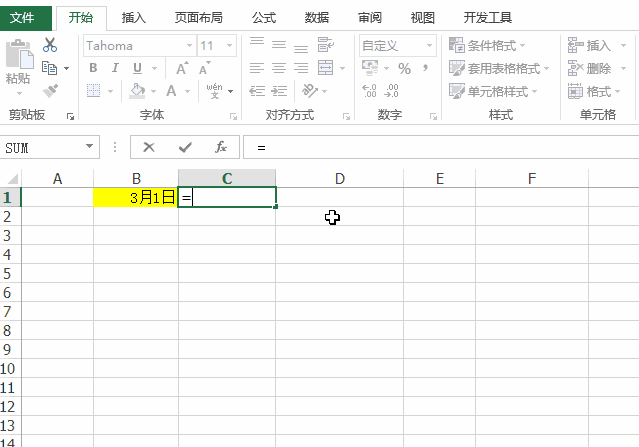Open the 文件 tab

[26, 18]
